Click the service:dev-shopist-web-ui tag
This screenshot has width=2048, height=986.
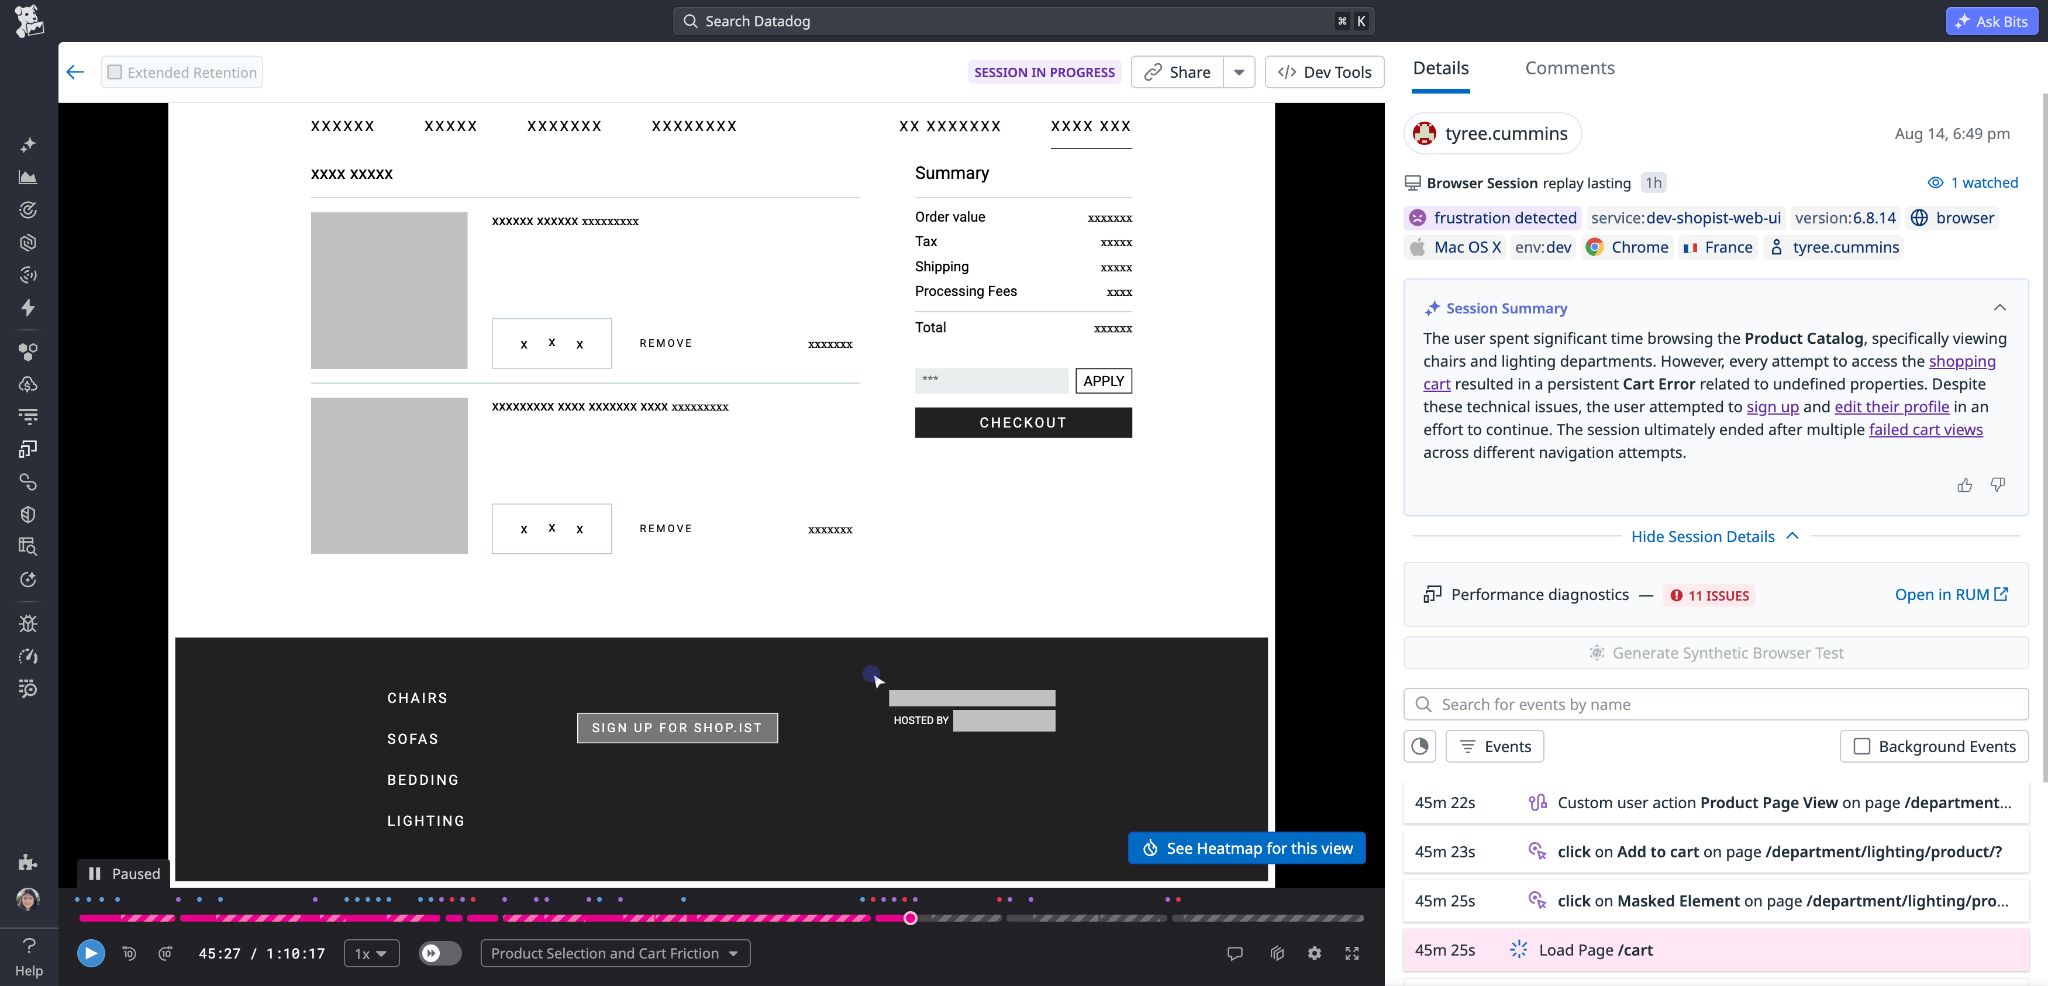pyautogui.click(x=1685, y=218)
